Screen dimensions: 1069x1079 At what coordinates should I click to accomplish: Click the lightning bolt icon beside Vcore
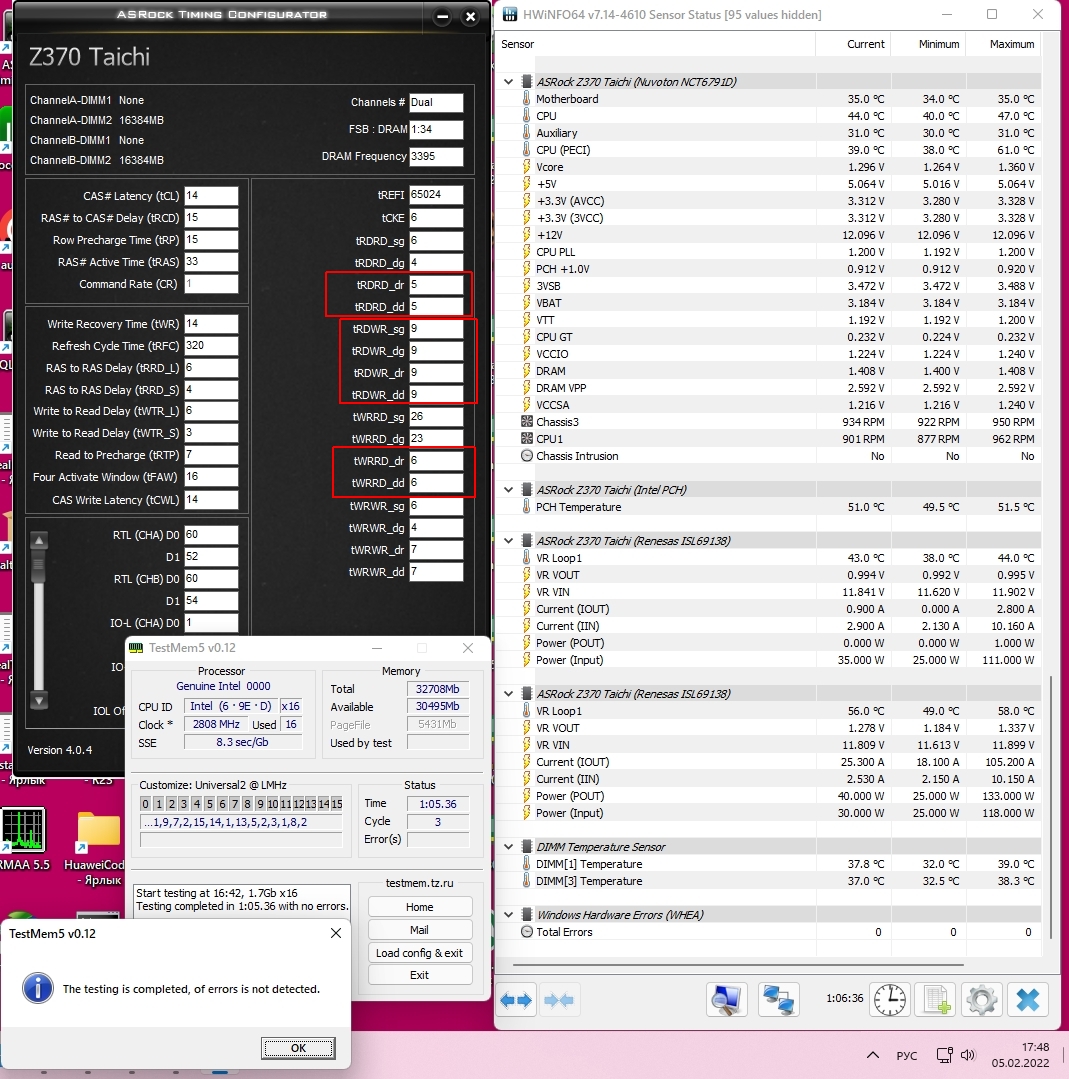point(527,167)
